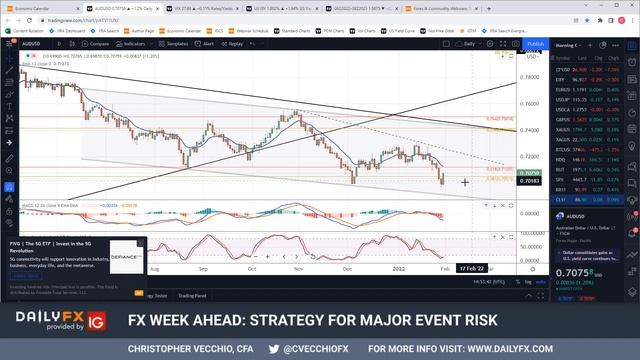The width and height of the screenshot is (640, 360).
Task: Expand the favorite indicators dropdown arrow
Action: pos(151,44)
